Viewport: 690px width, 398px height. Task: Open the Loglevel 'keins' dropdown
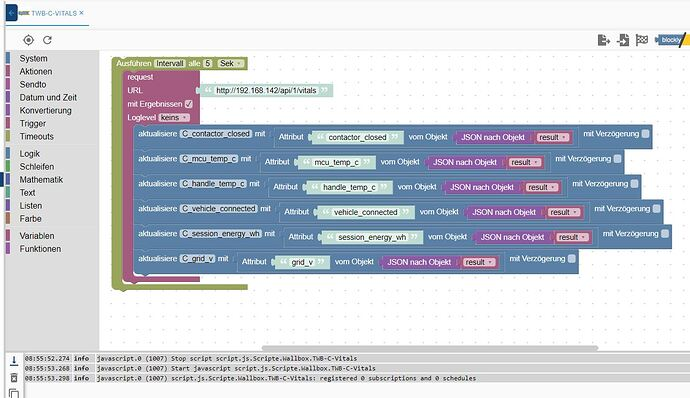[x=174, y=118]
